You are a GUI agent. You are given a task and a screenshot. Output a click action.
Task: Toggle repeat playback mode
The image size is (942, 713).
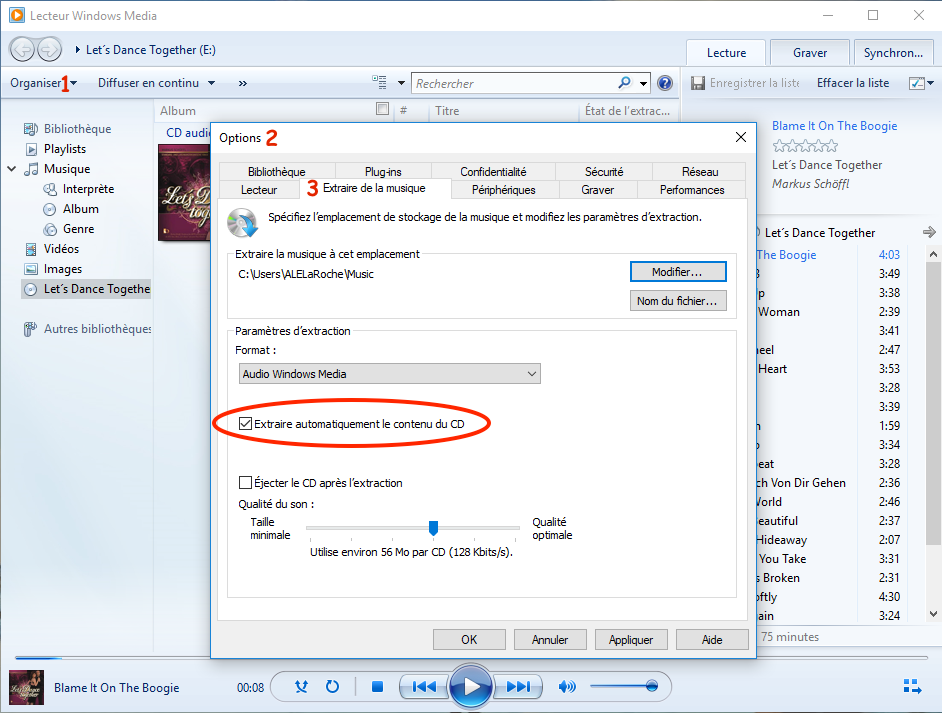[x=332, y=687]
